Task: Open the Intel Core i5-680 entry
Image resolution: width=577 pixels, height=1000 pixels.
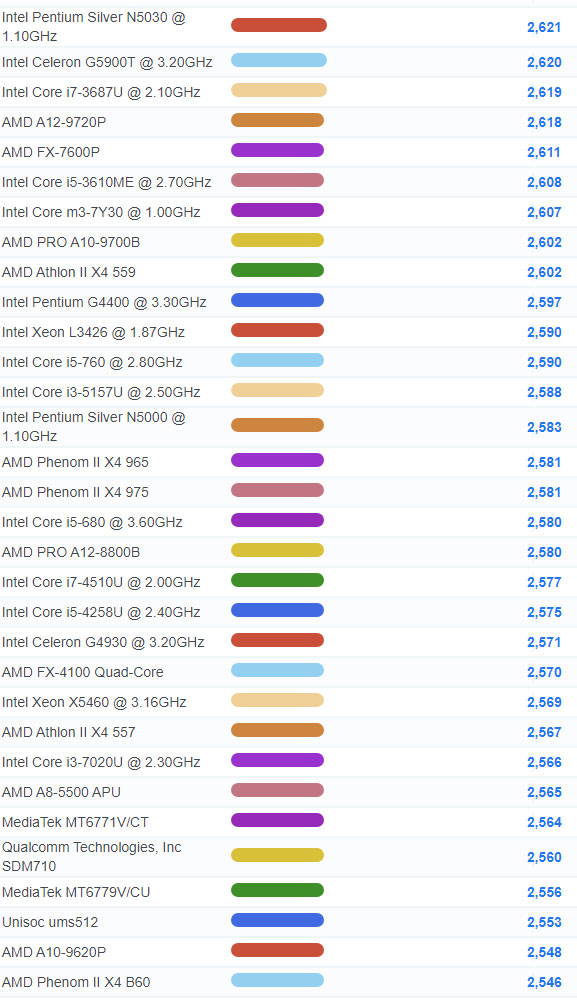Action: click(92, 522)
